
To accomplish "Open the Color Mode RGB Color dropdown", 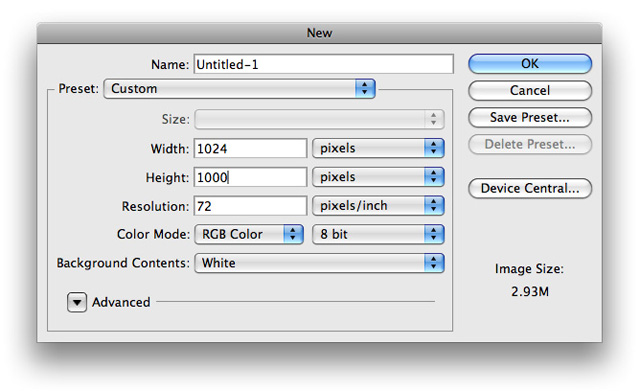I will tap(249, 234).
